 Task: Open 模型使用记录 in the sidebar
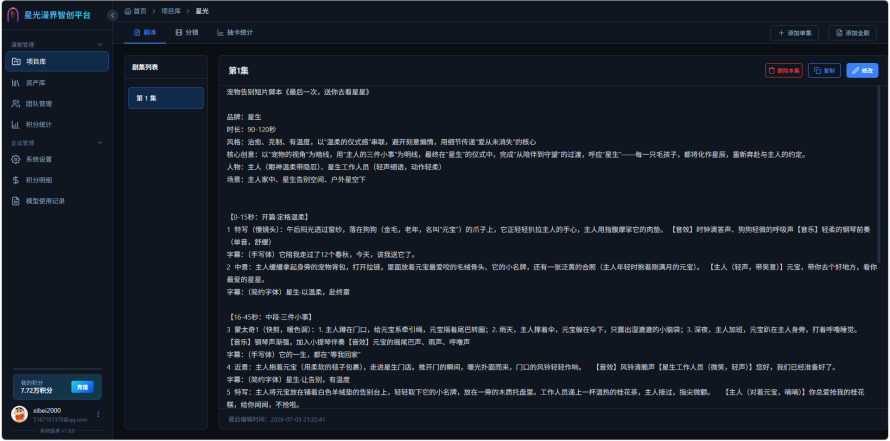click(57, 201)
